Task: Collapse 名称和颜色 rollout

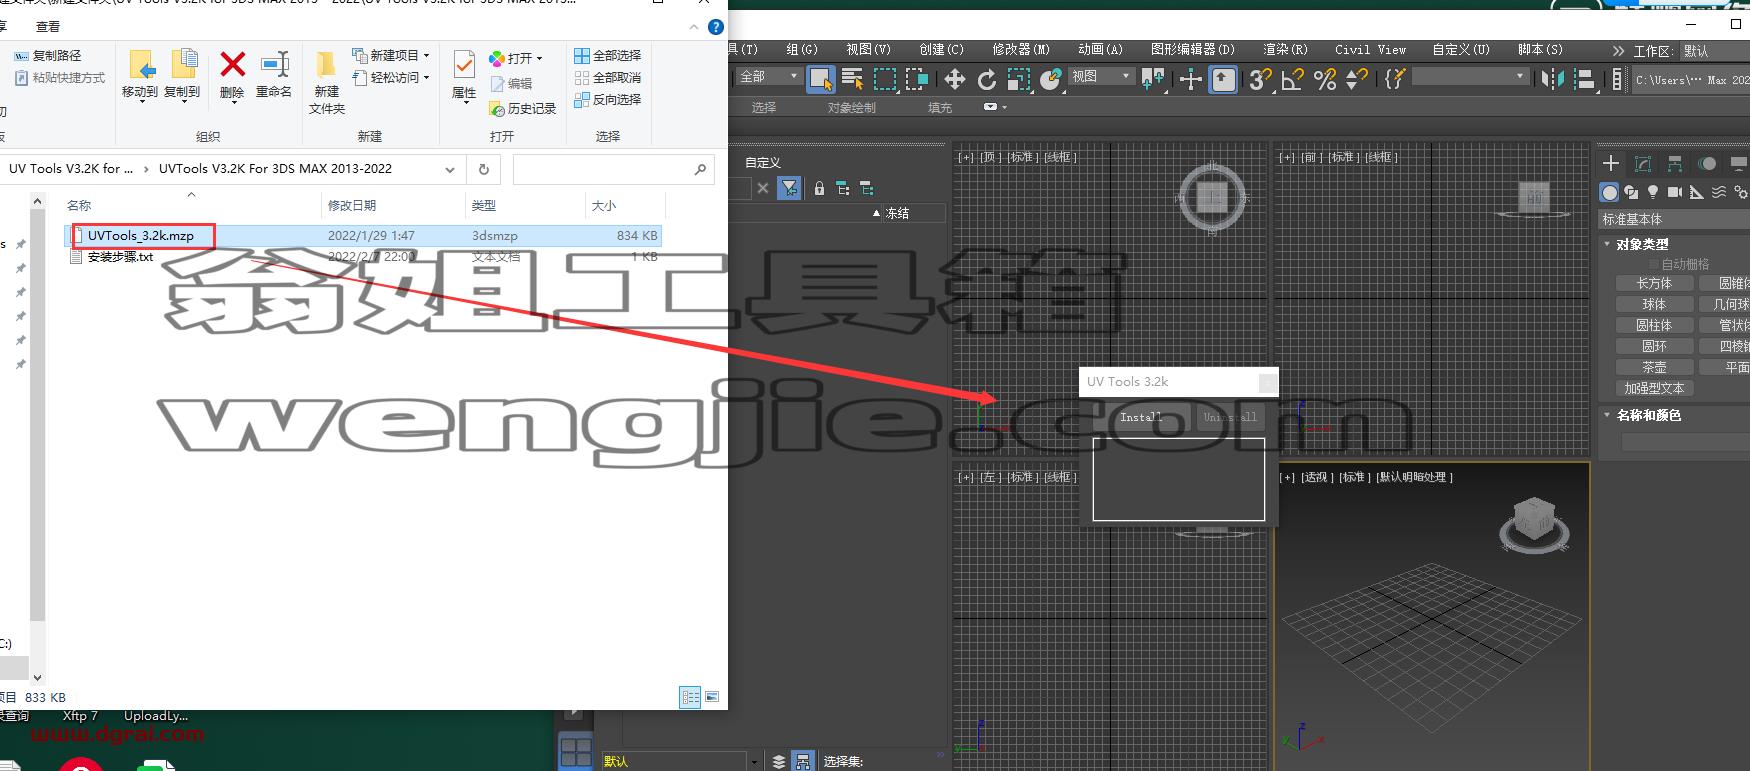Action: (1648, 415)
